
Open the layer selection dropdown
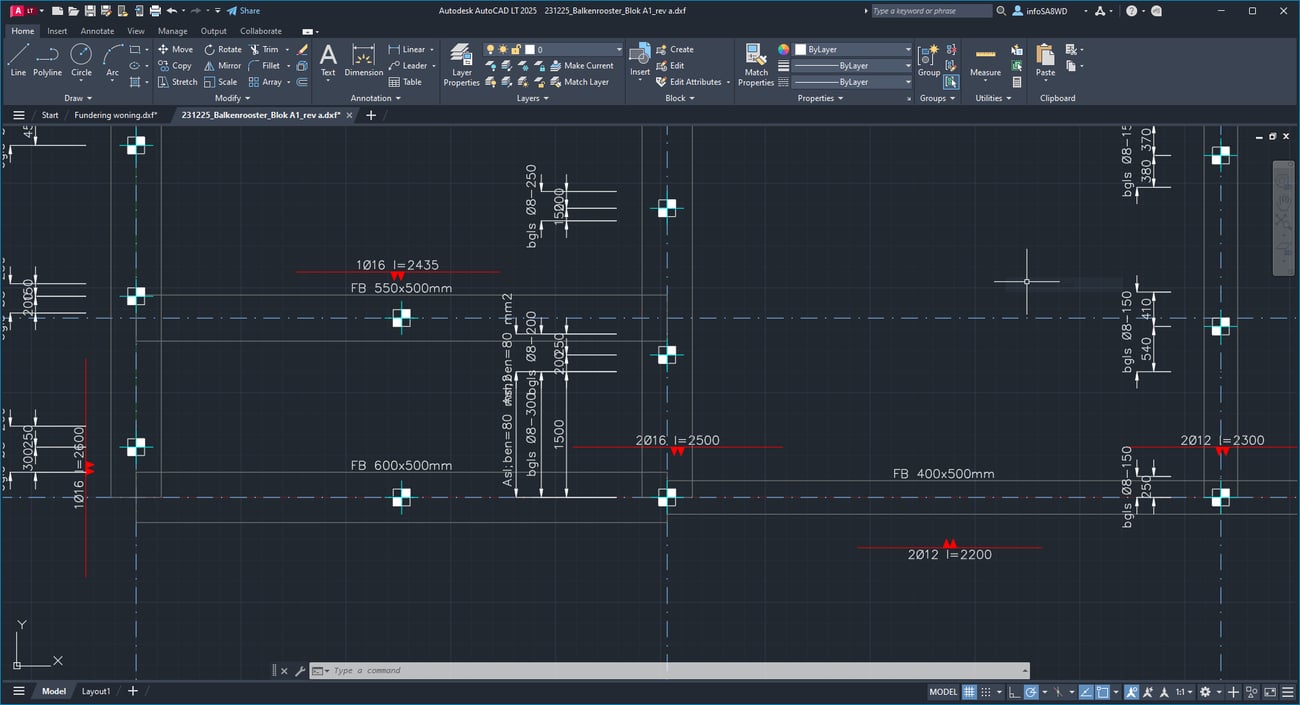pyautogui.click(x=553, y=49)
